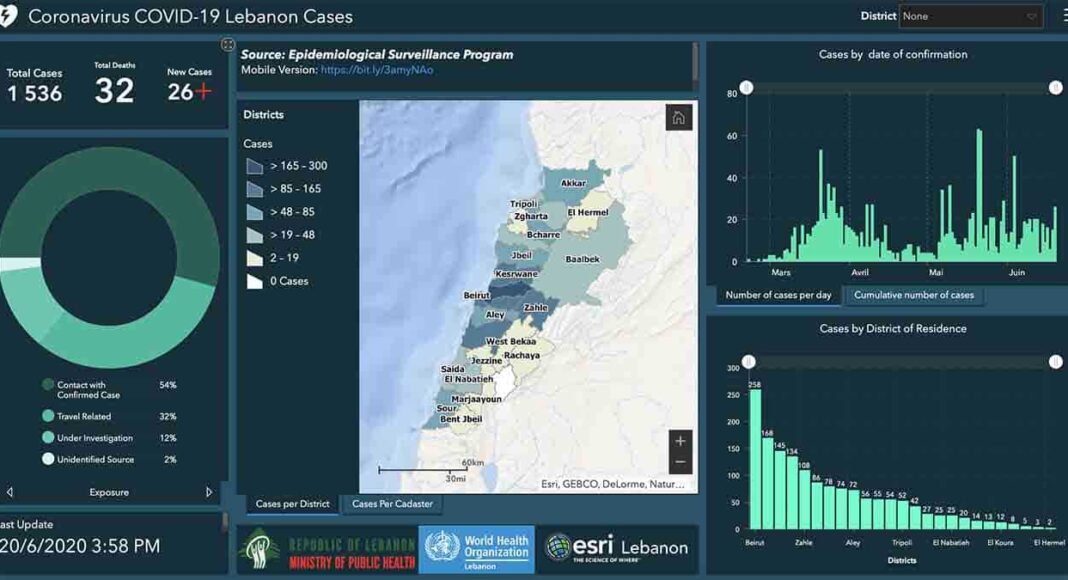Switch to Cases Per Cadaster tab
This screenshot has width=1068, height=580.
coord(391,504)
